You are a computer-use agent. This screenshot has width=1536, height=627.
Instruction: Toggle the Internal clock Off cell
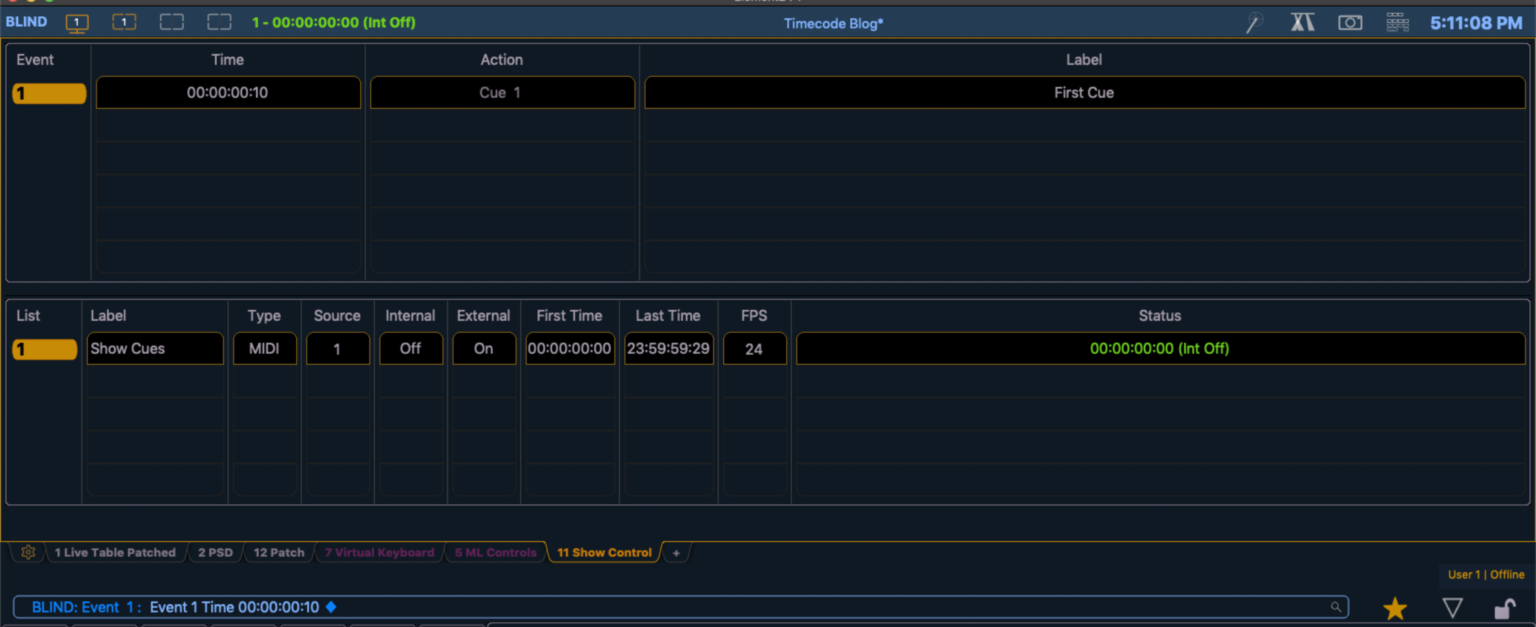(x=410, y=349)
